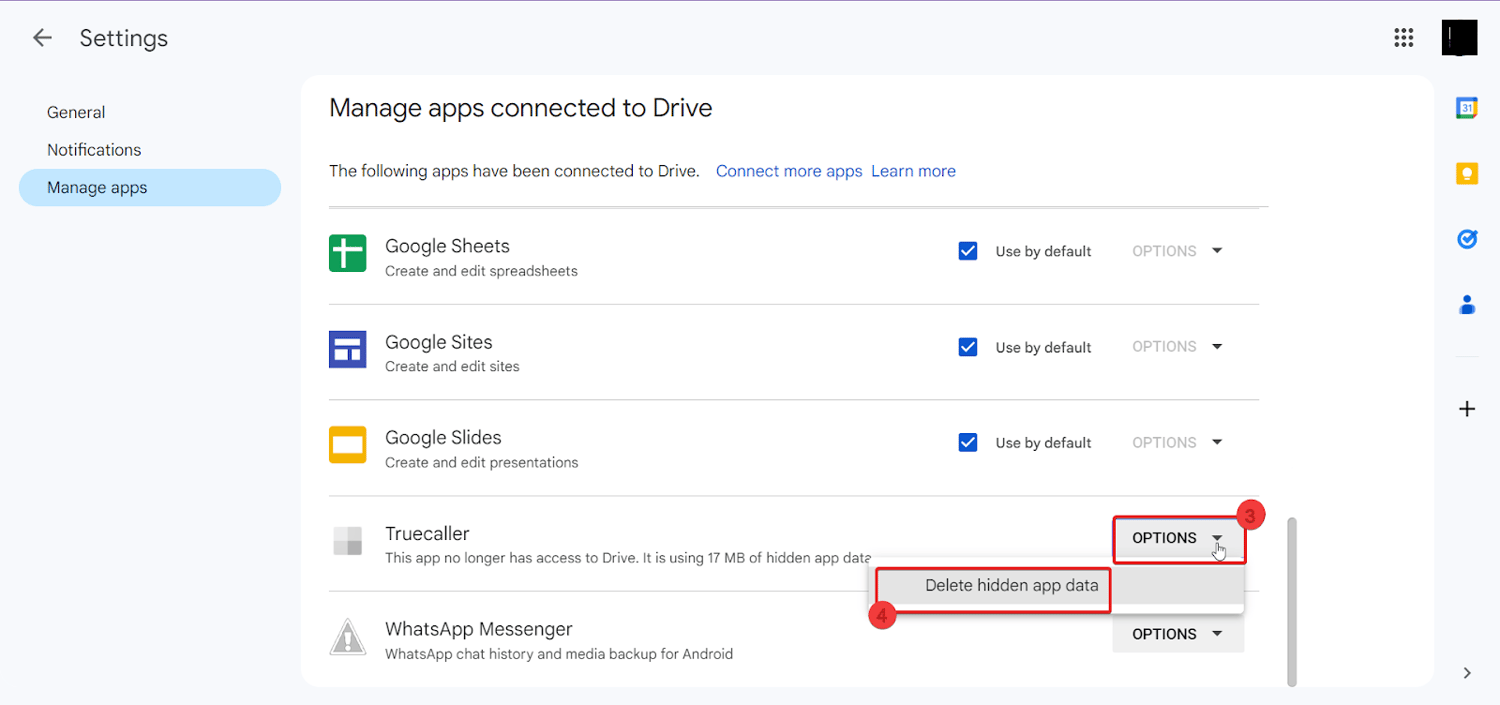Click the Settings page title

click(124, 38)
